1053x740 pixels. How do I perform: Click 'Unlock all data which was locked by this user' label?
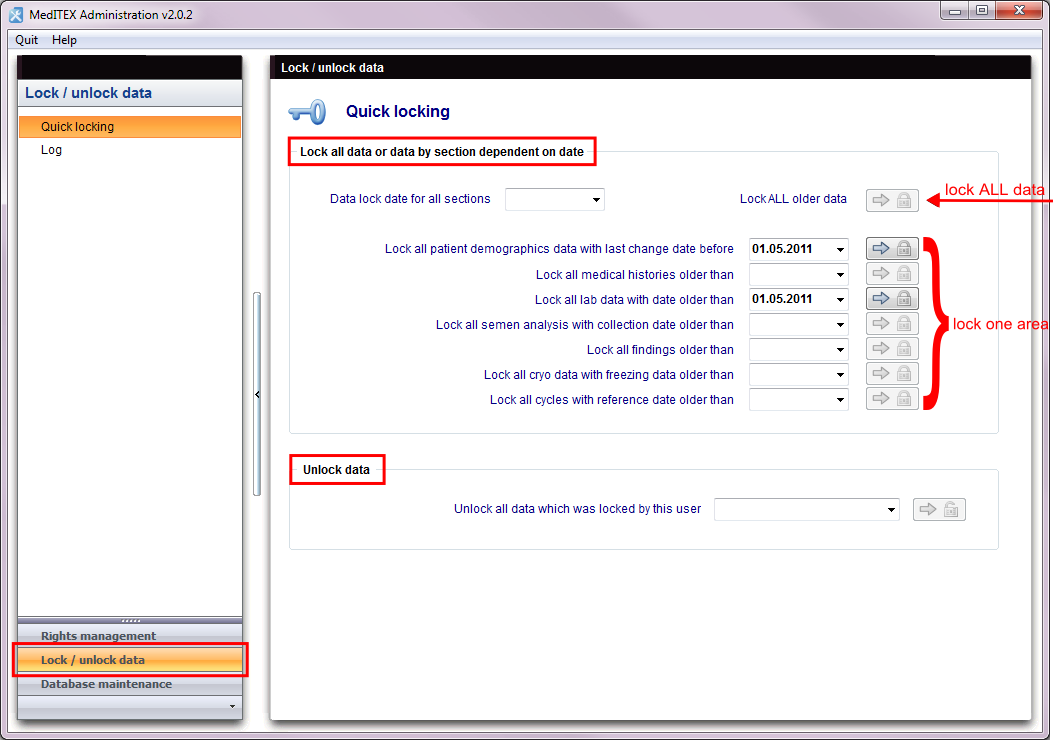tap(577, 508)
